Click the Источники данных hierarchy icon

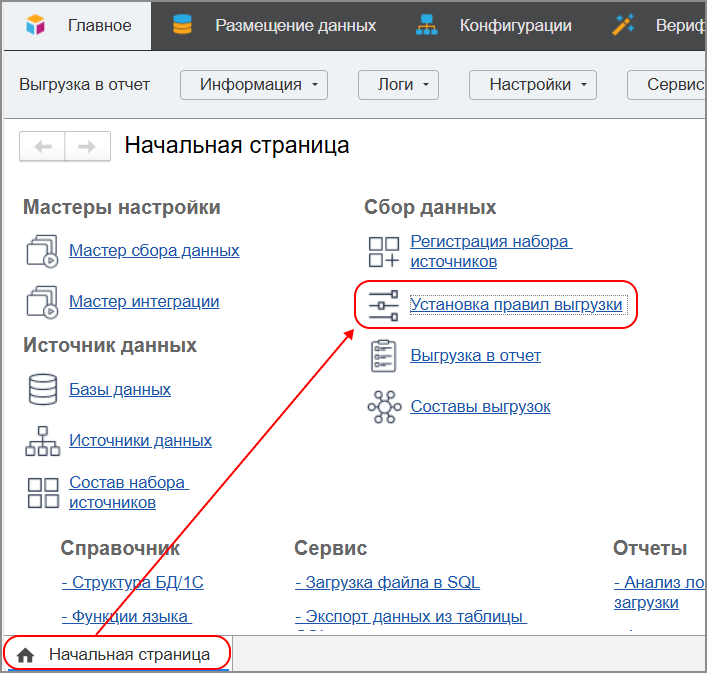click(x=43, y=441)
